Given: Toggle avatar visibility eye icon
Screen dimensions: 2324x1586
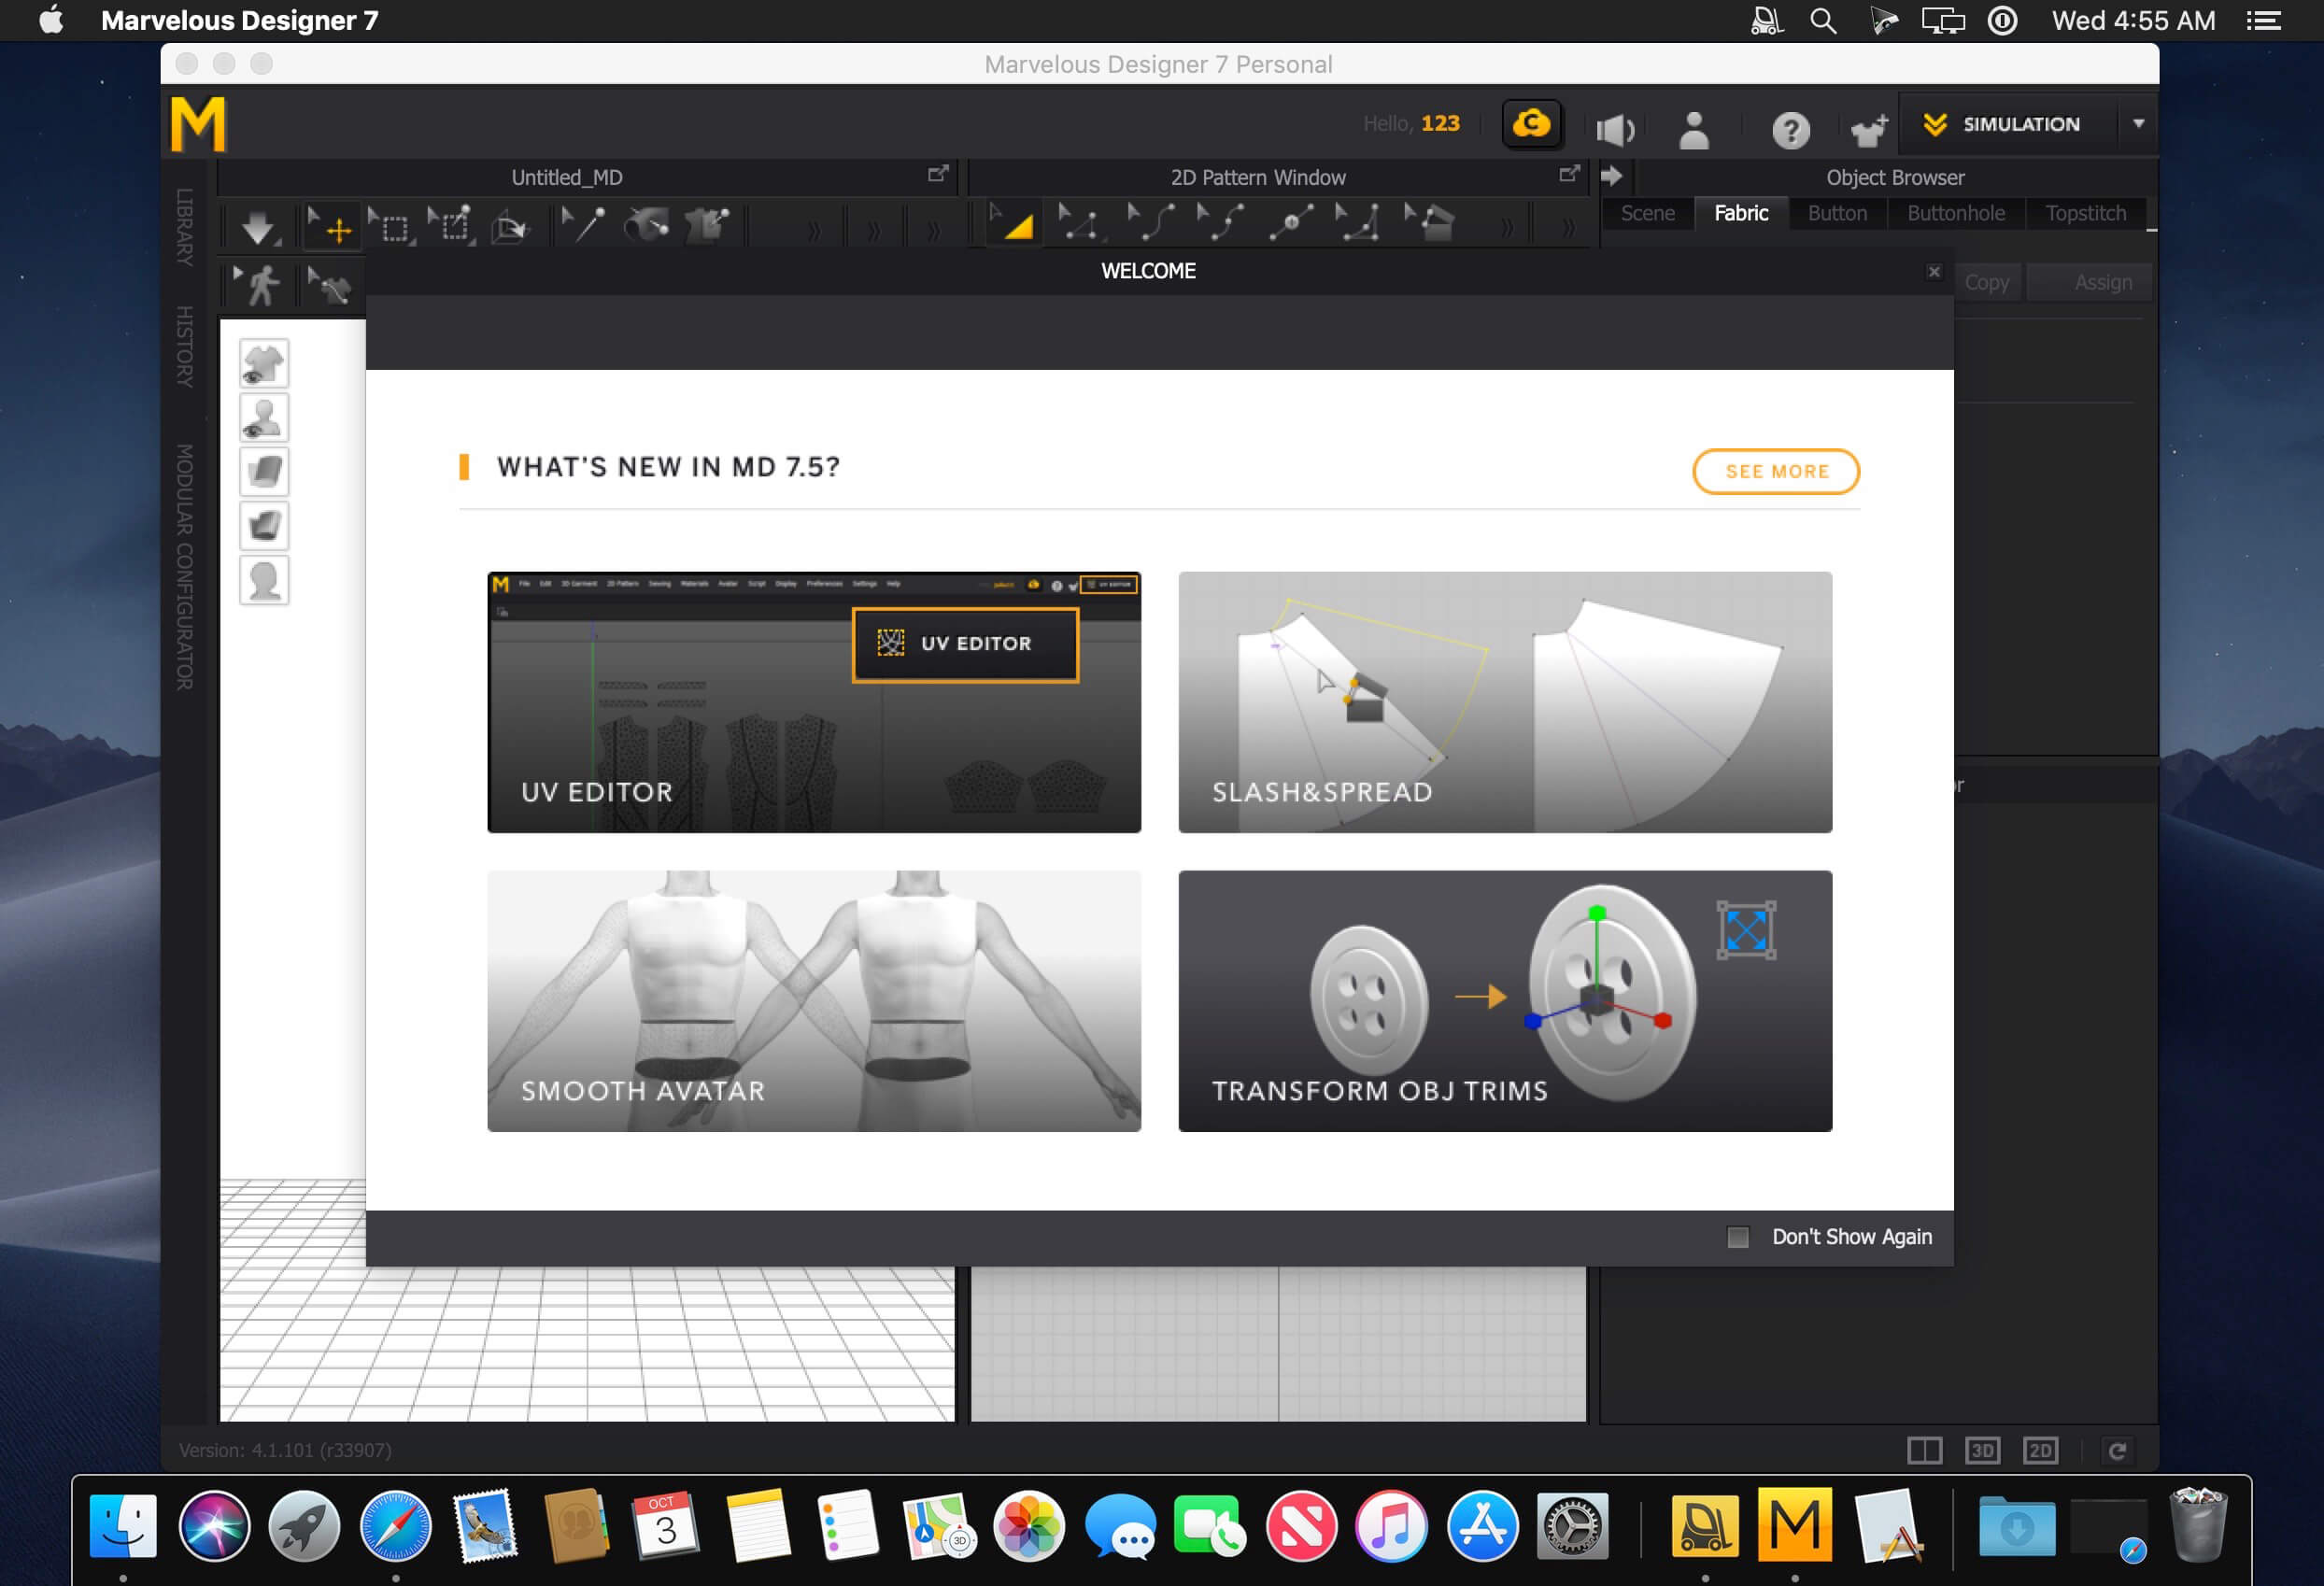Looking at the screenshot, I should click(264, 418).
